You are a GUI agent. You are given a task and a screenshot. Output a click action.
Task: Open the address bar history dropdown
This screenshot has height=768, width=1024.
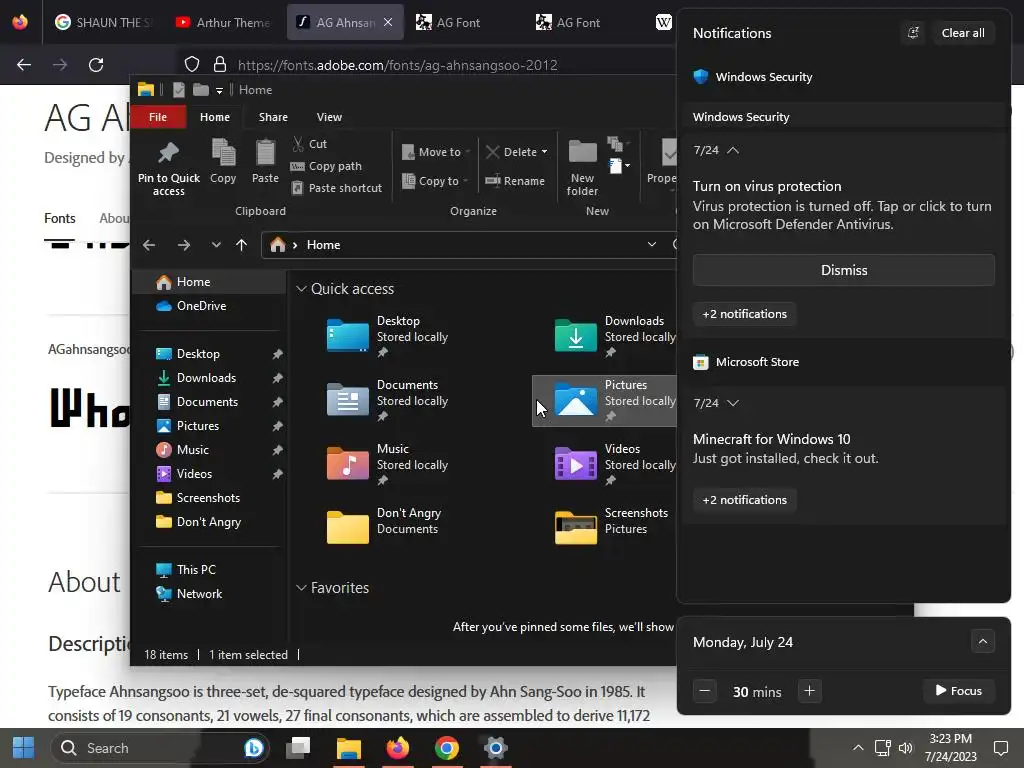coord(652,244)
